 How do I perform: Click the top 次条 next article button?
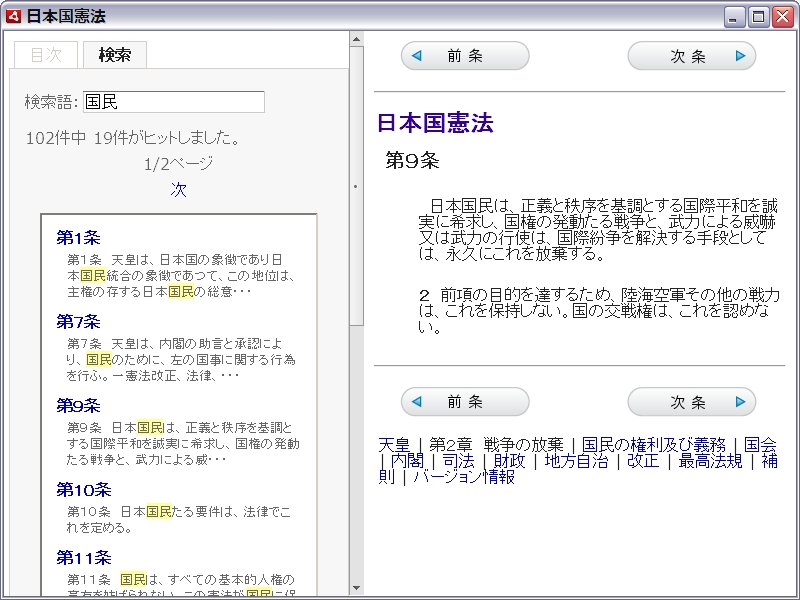pos(691,56)
